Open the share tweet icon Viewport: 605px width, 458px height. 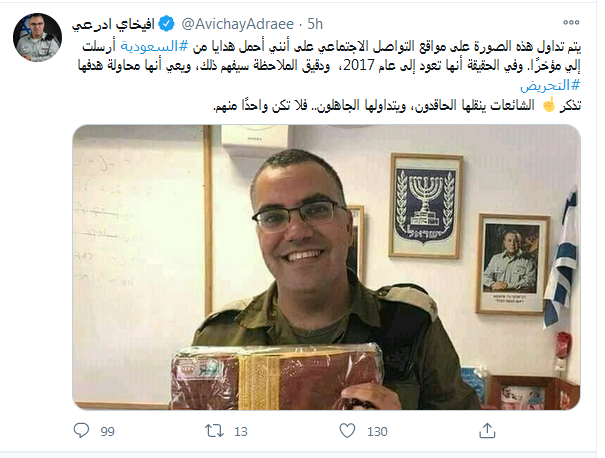487,431
